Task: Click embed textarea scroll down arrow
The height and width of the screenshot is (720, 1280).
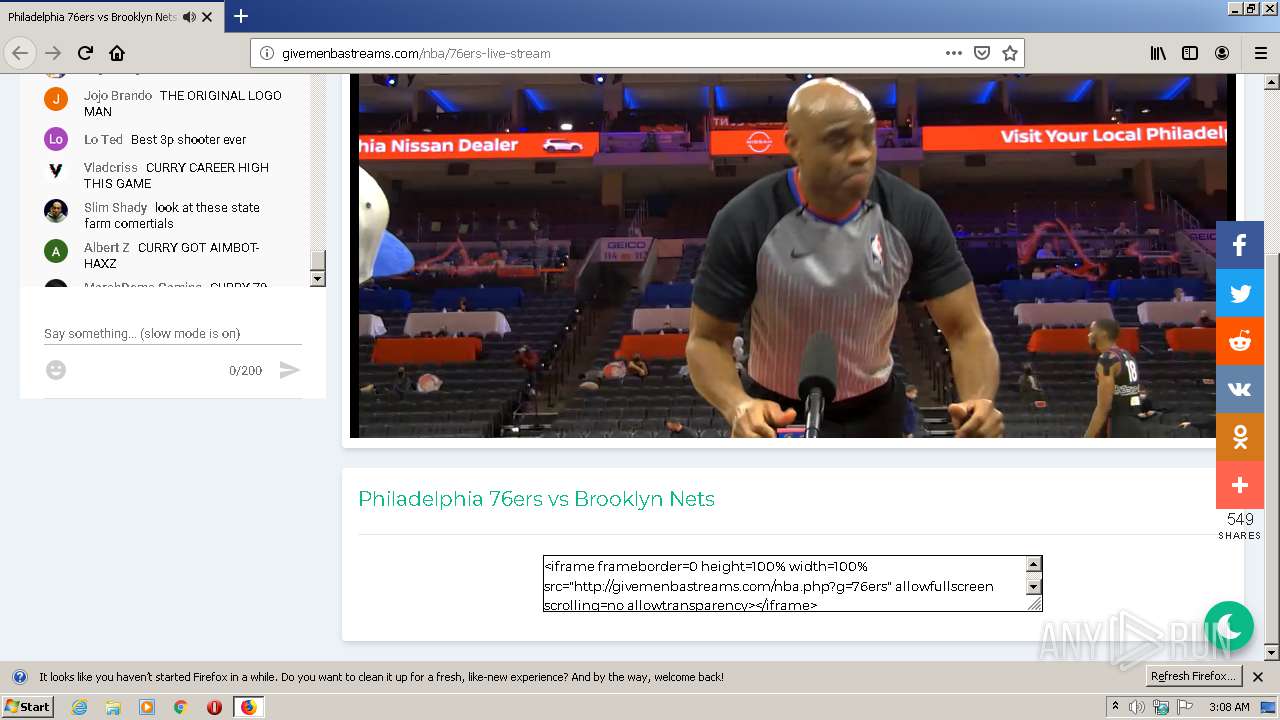Action: (x=1034, y=587)
